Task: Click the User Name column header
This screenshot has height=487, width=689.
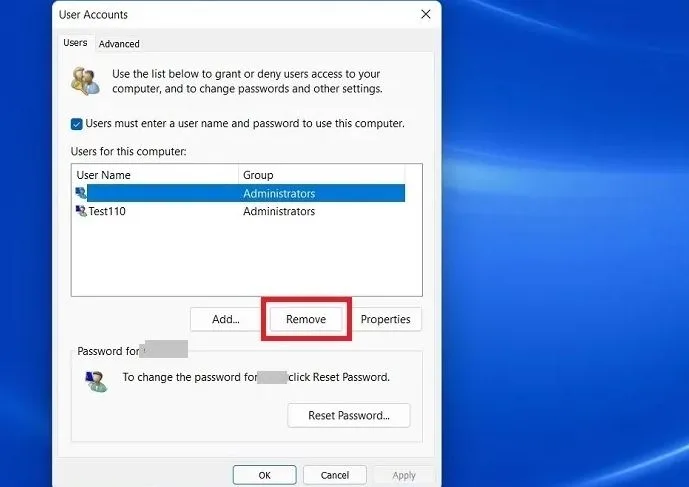Action: 155,175
